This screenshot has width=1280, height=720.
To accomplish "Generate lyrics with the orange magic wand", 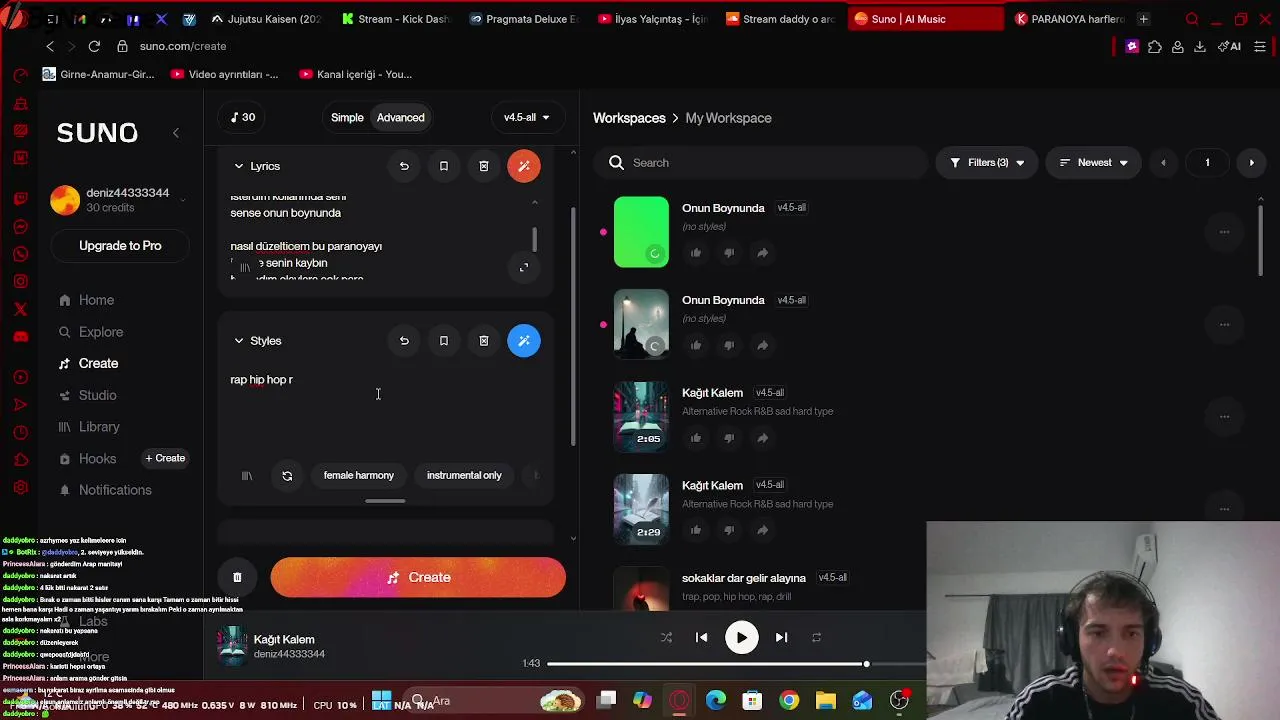I will [x=524, y=166].
